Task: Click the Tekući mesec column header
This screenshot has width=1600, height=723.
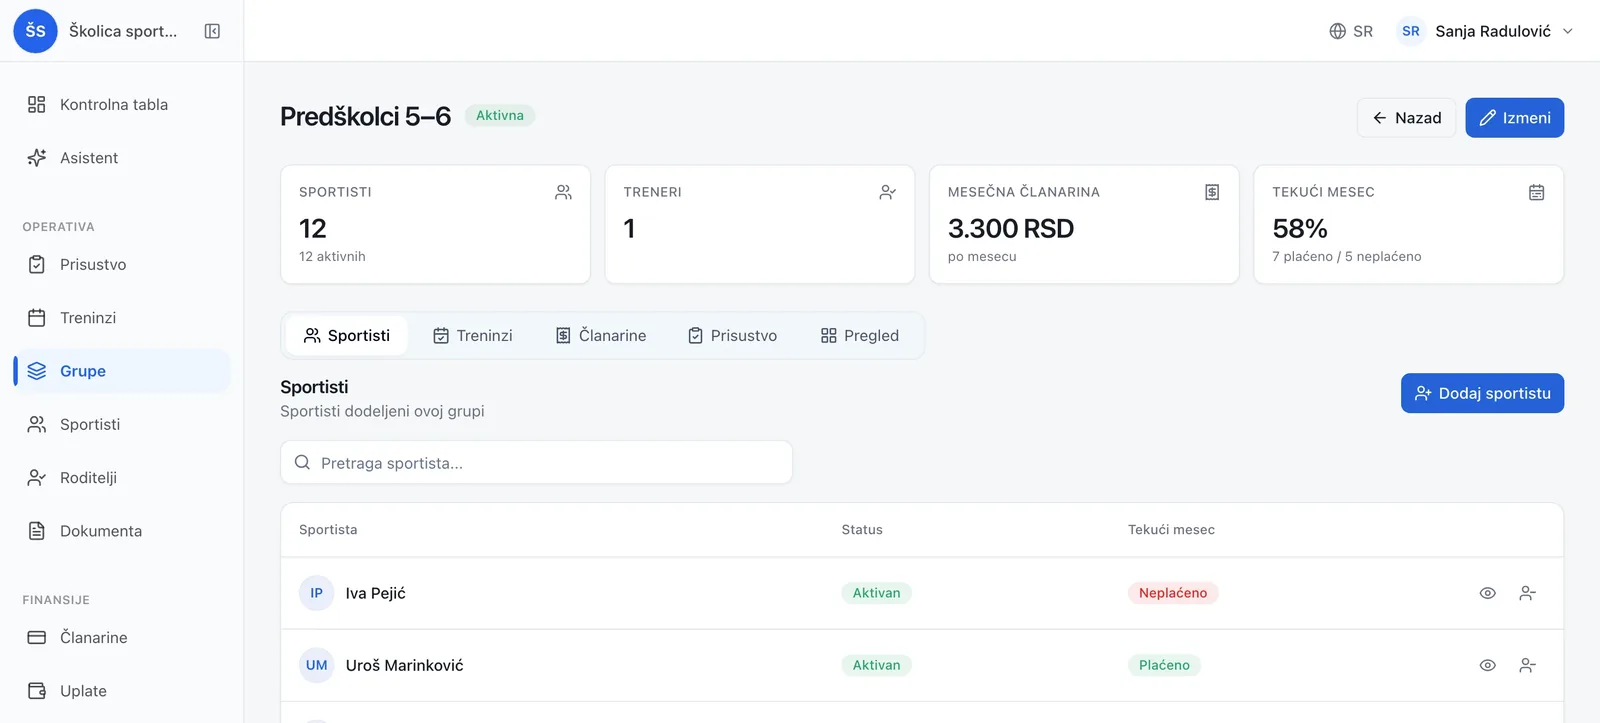Action: pyautogui.click(x=1171, y=530)
